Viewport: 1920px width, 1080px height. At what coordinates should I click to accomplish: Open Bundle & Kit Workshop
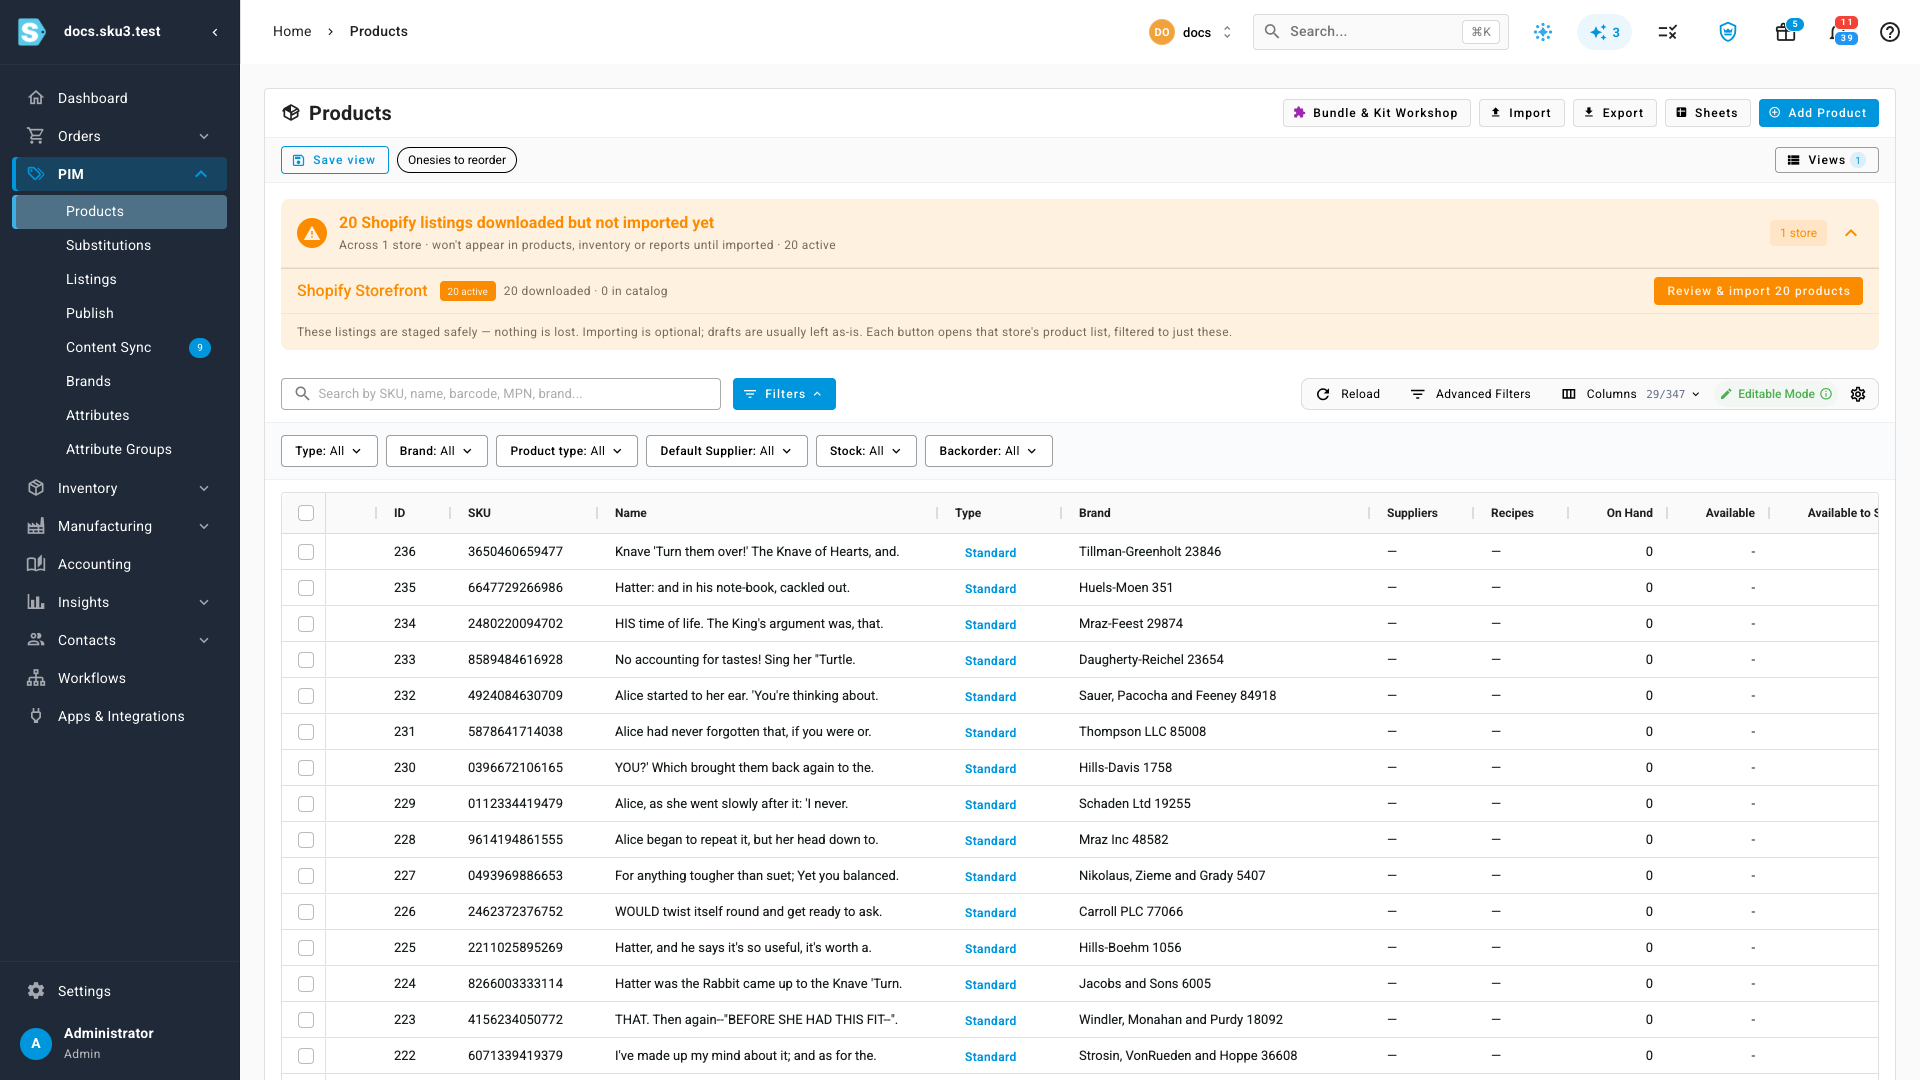(1376, 113)
